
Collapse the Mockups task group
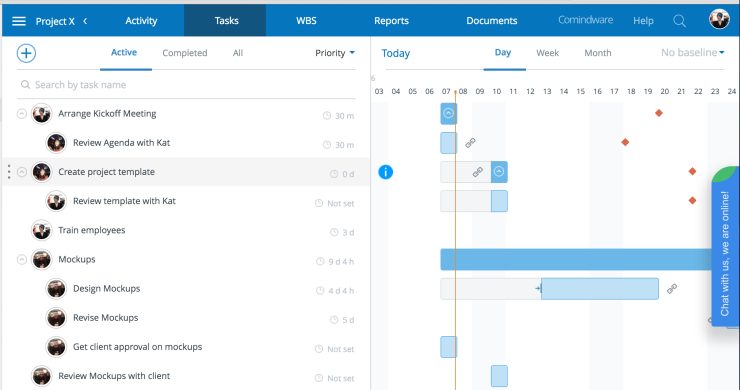pos(22,259)
